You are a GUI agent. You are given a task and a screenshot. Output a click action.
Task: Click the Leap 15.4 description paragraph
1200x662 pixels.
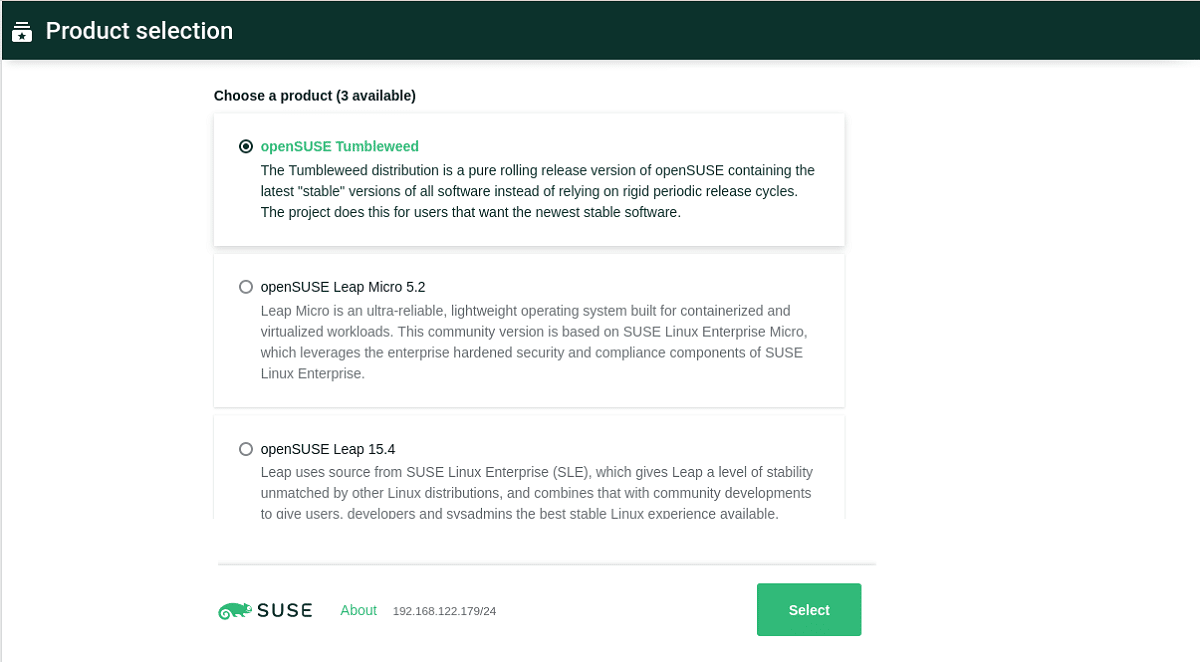pyautogui.click(x=536, y=493)
